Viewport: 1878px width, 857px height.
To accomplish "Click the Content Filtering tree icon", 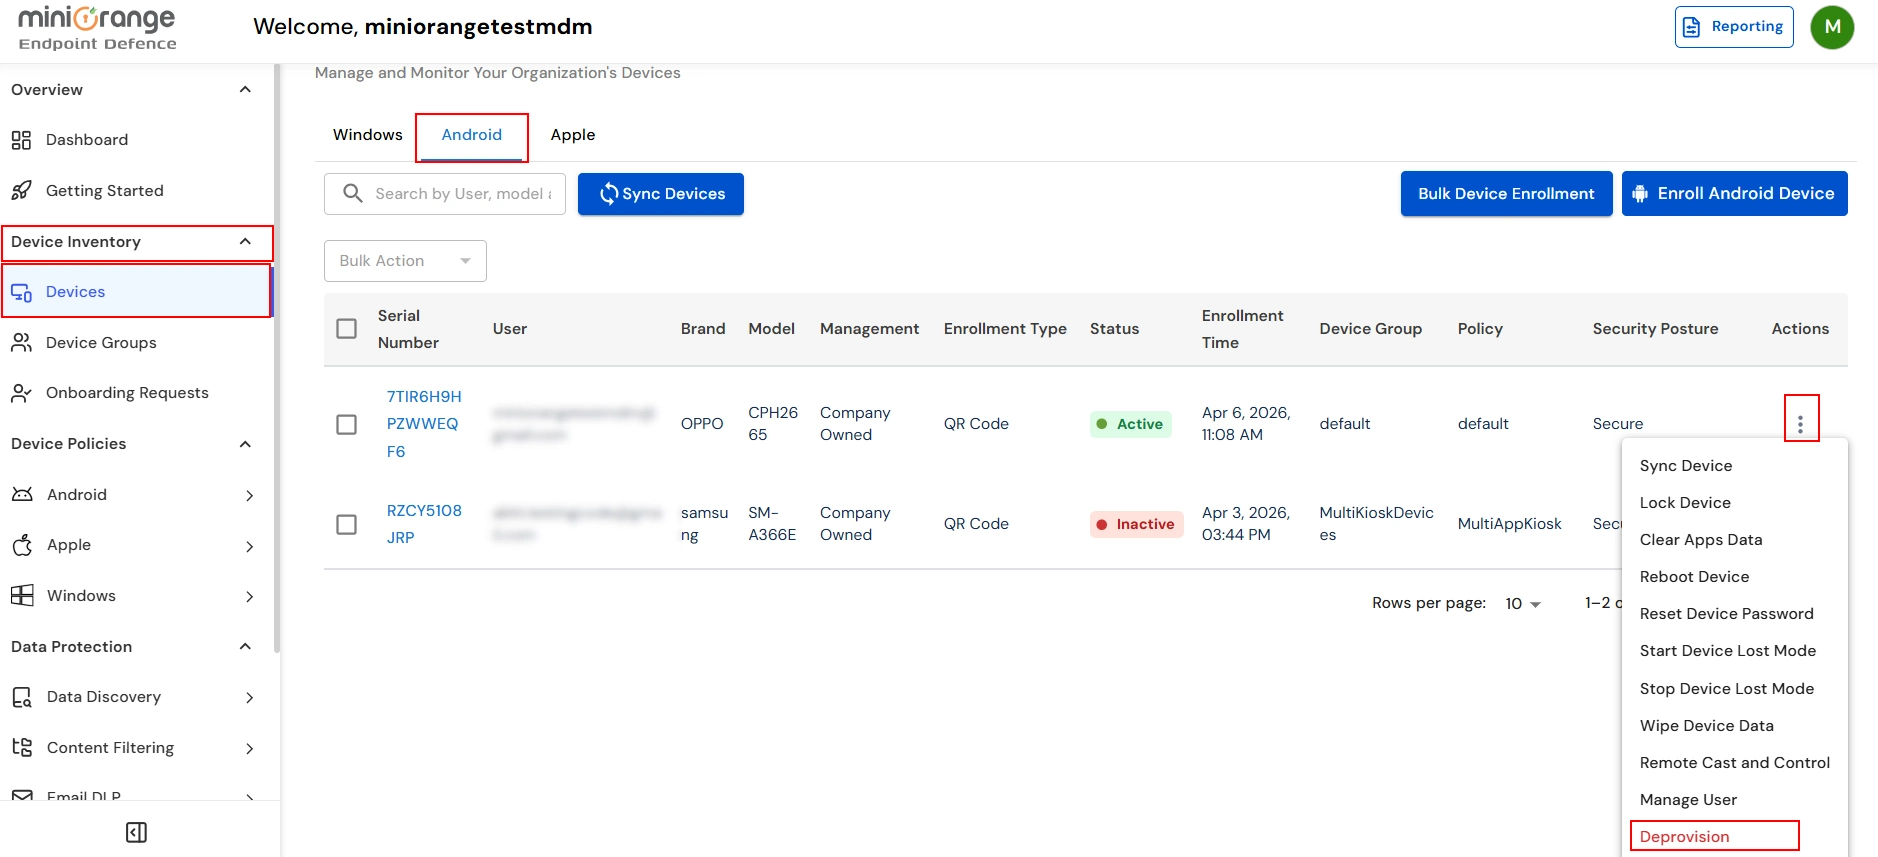I will [22, 747].
